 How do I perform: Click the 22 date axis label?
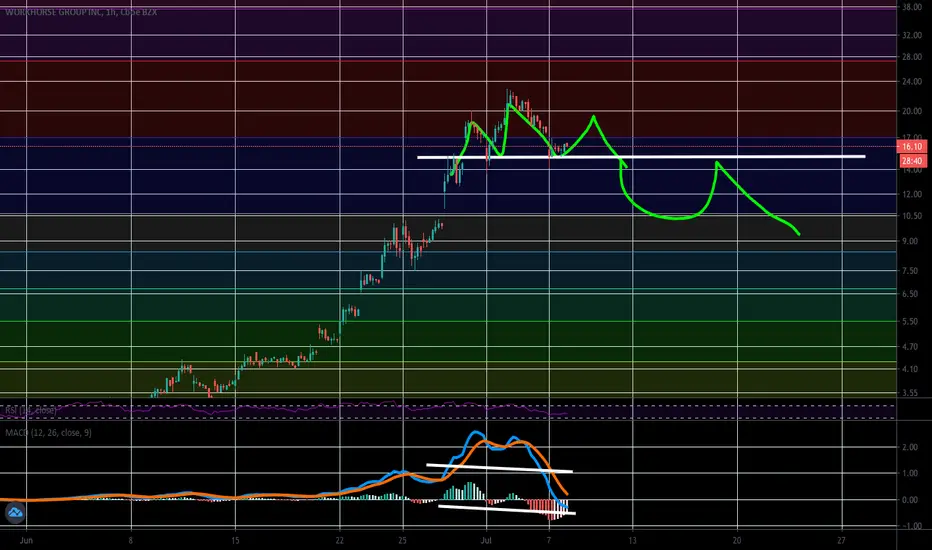coord(339,540)
